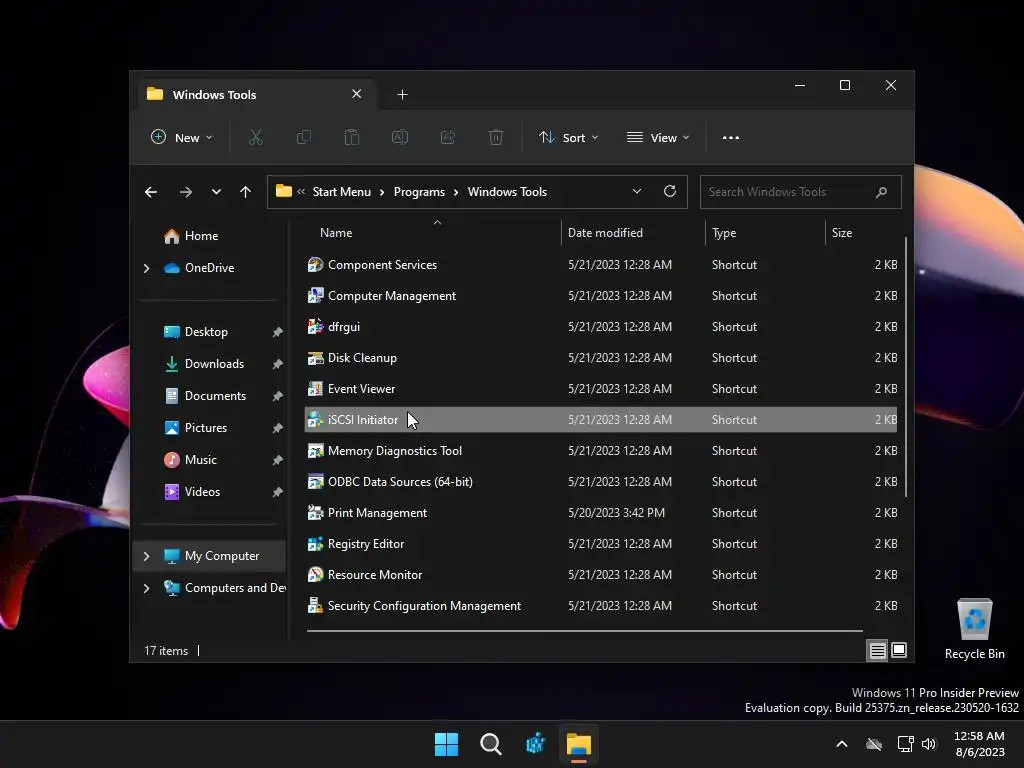Select the iSCSI Initiator row
Viewport: 1024px width, 768px height.
click(x=601, y=420)
